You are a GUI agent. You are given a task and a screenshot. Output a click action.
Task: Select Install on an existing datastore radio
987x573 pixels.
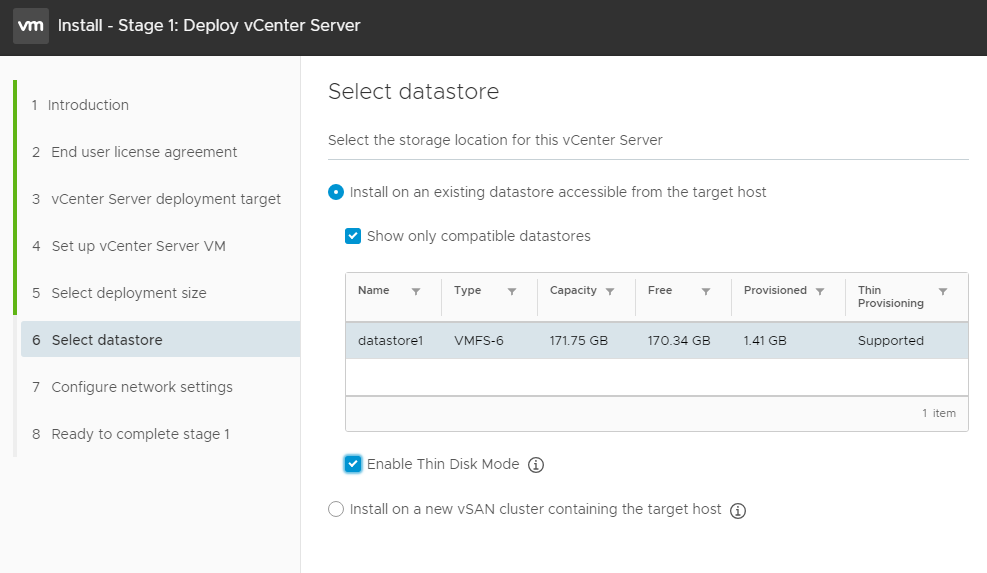click(x=336, y=192)
